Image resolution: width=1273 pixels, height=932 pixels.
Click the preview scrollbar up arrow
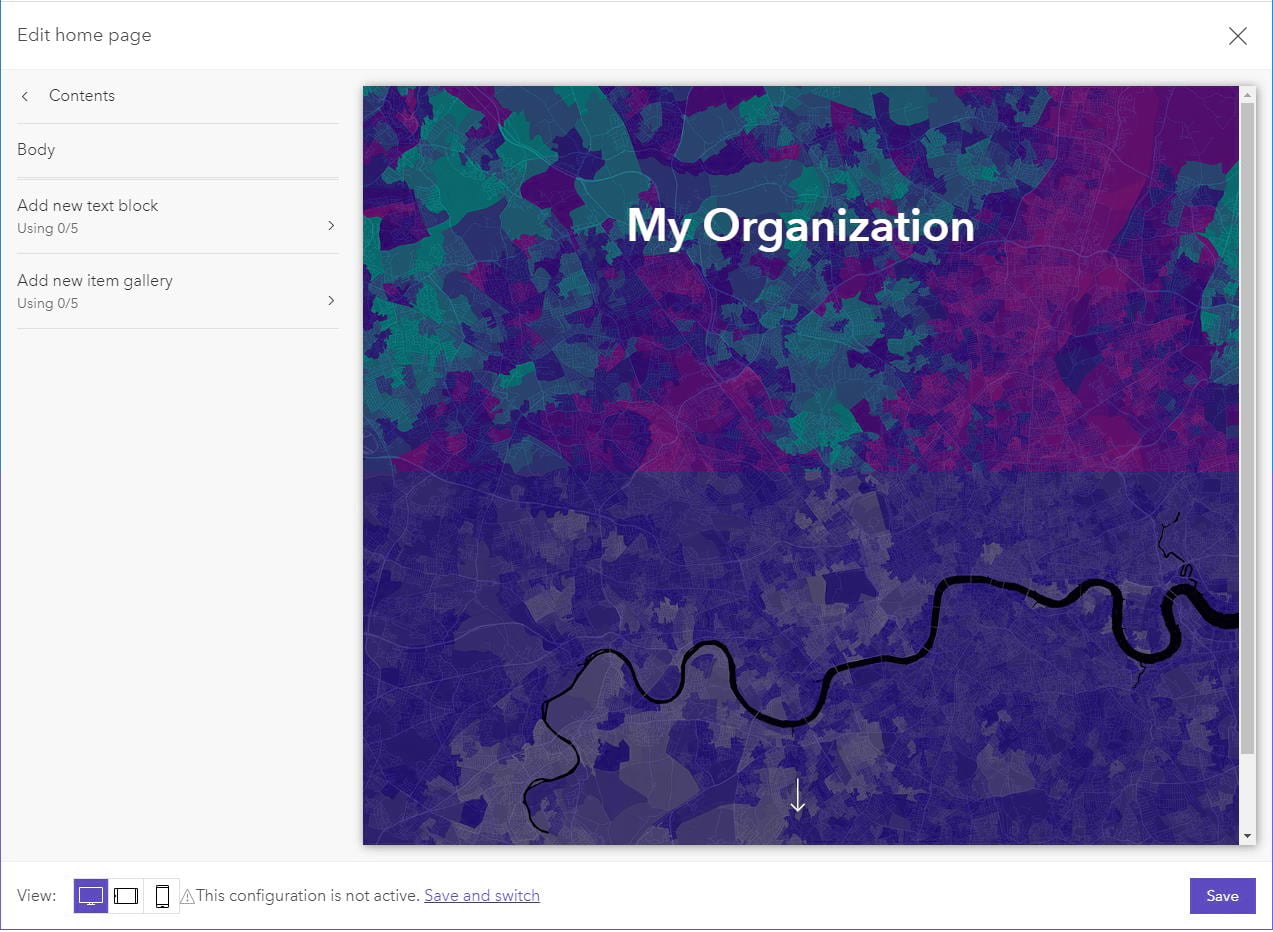pyautogui.click(x=1247, y=95)
